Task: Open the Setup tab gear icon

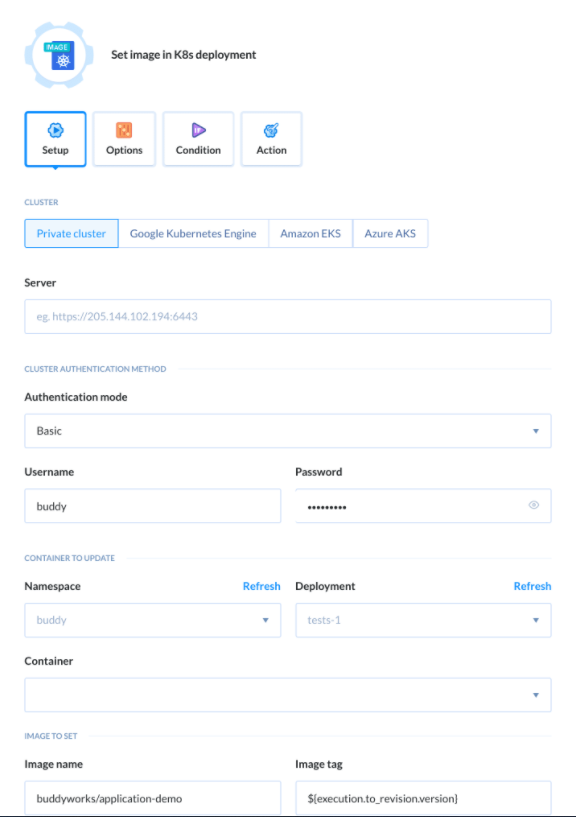Action: pyautogui.click(x=55, y=130)
